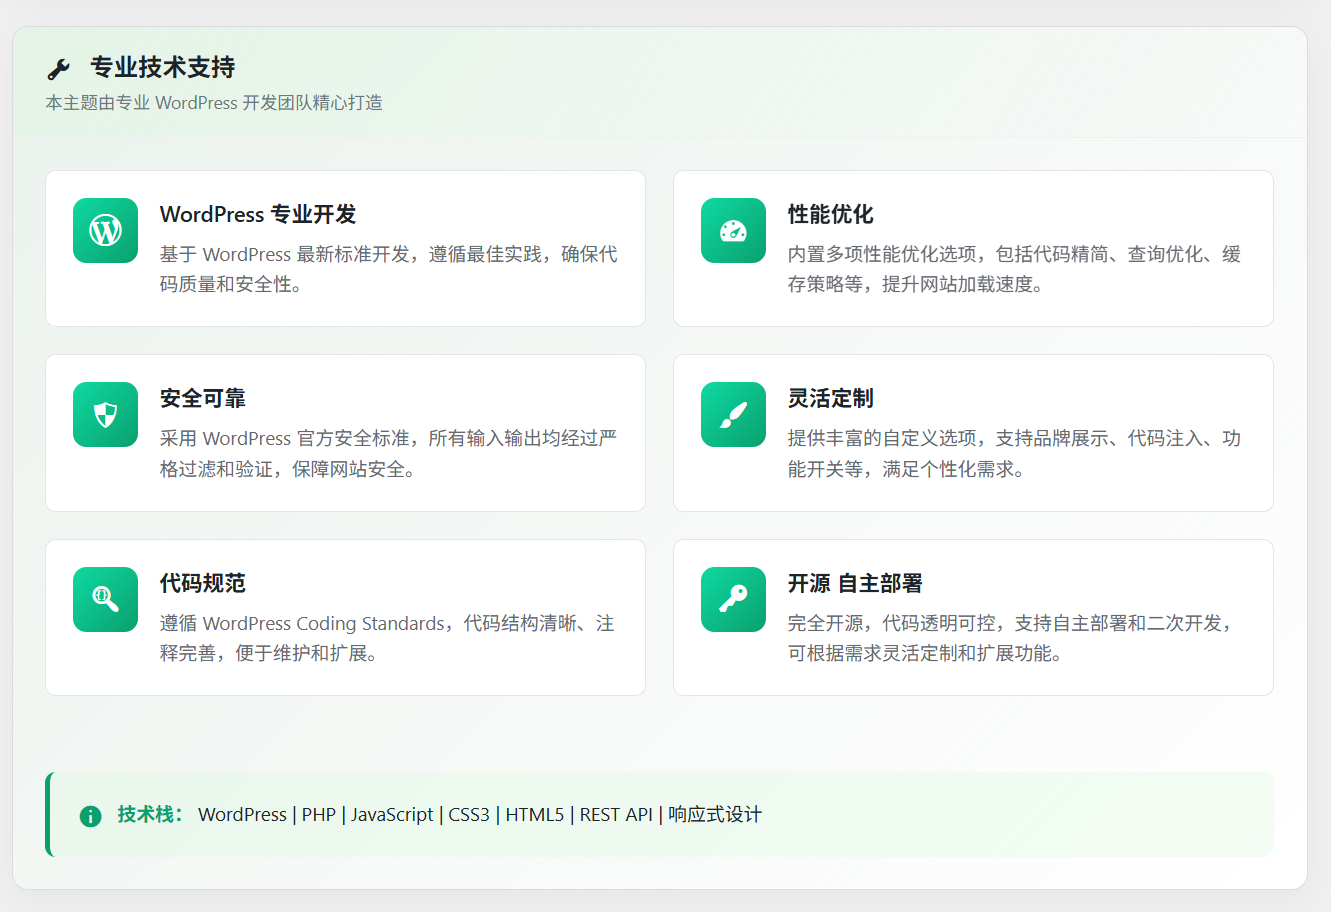Click the 性能优化 card title
Viewport: 1331px width, 912px height.
pos(830,214)
